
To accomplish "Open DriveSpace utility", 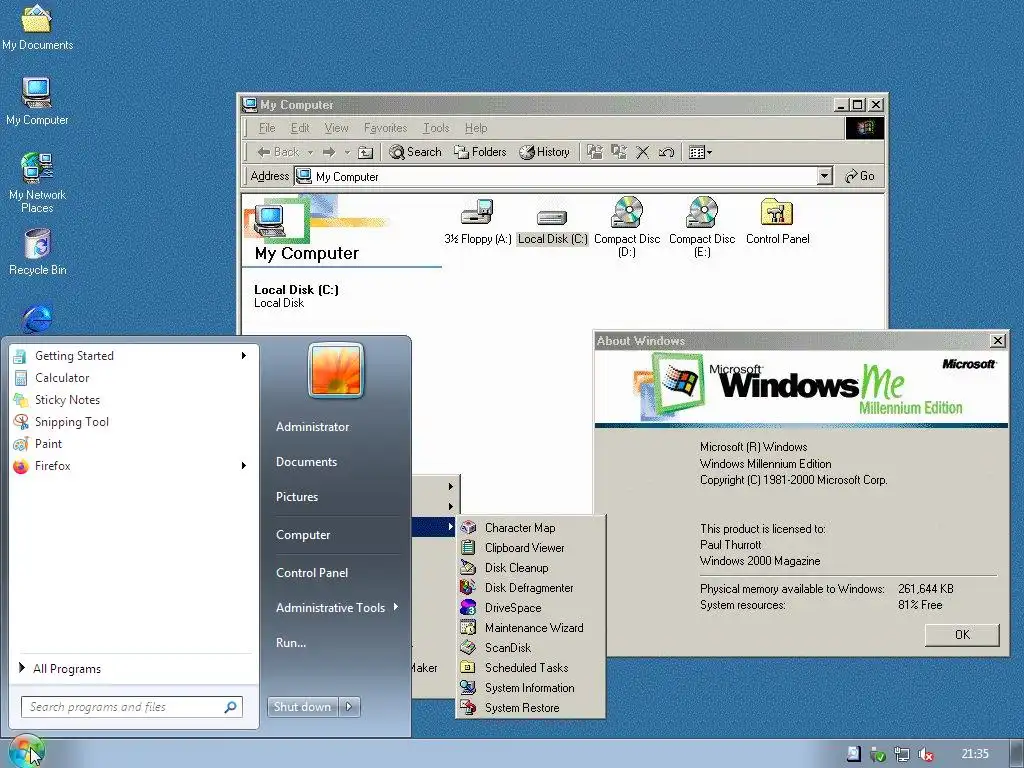I will (530, 608).
